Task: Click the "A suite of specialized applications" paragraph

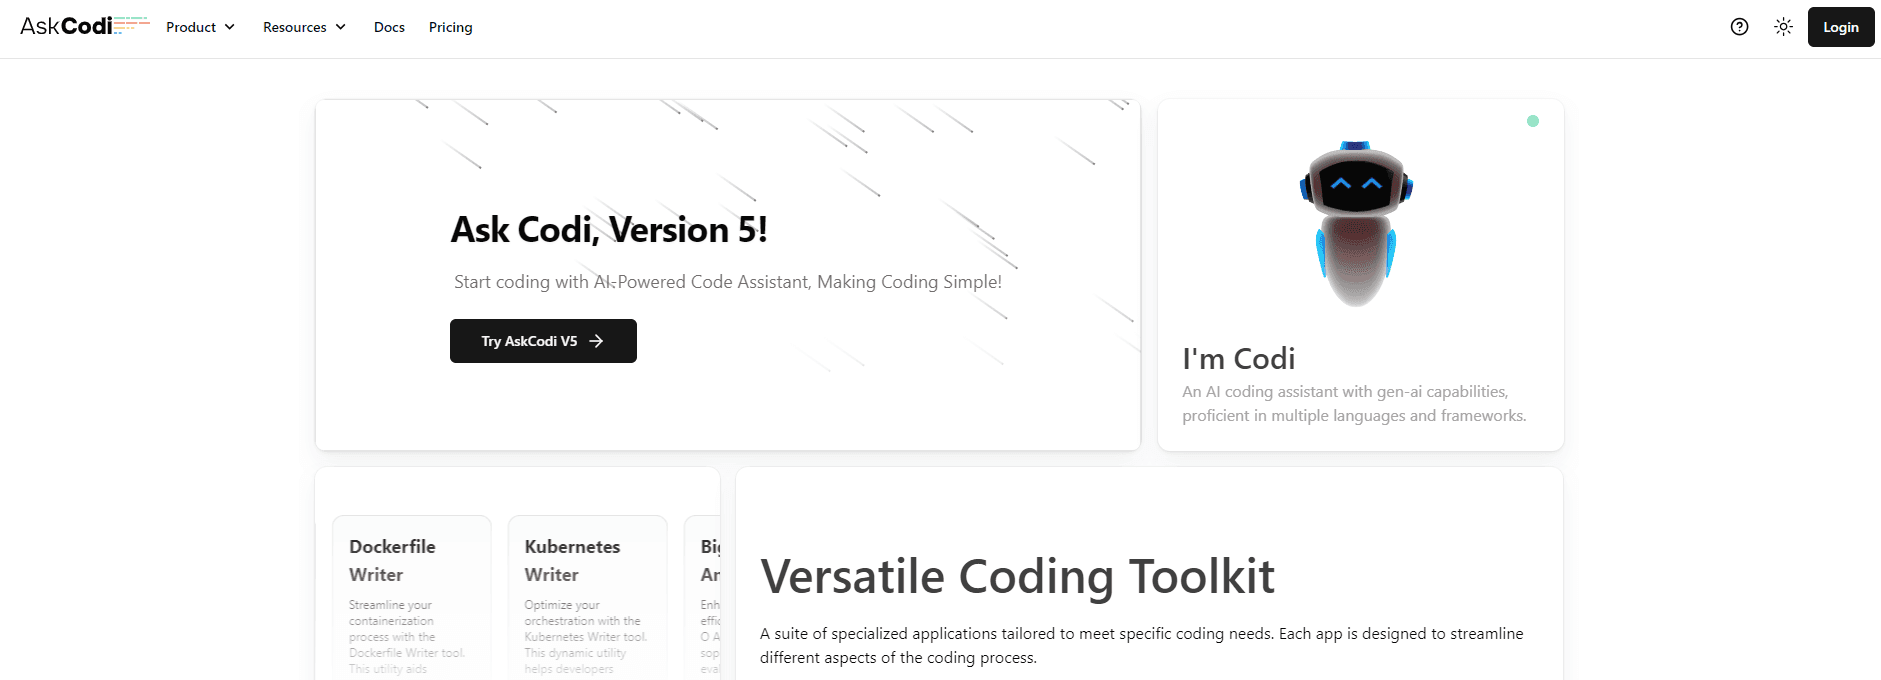Action: (x=1142, y=646)
